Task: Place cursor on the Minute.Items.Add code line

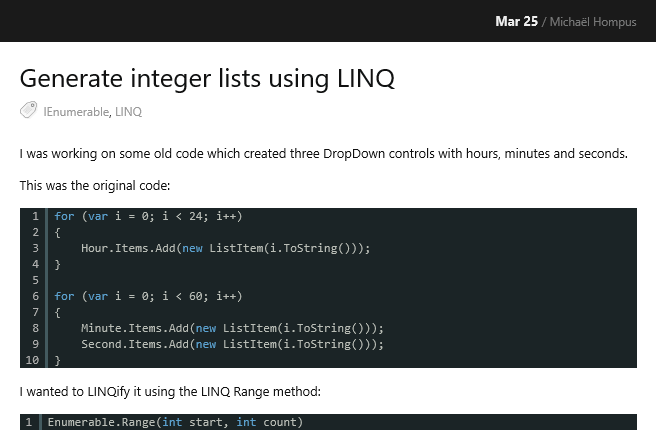Action: pyautogui.click(x=232, y=328)
